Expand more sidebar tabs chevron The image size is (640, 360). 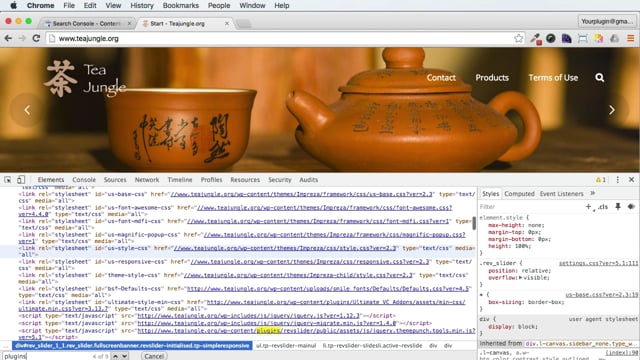coord(593,193)
